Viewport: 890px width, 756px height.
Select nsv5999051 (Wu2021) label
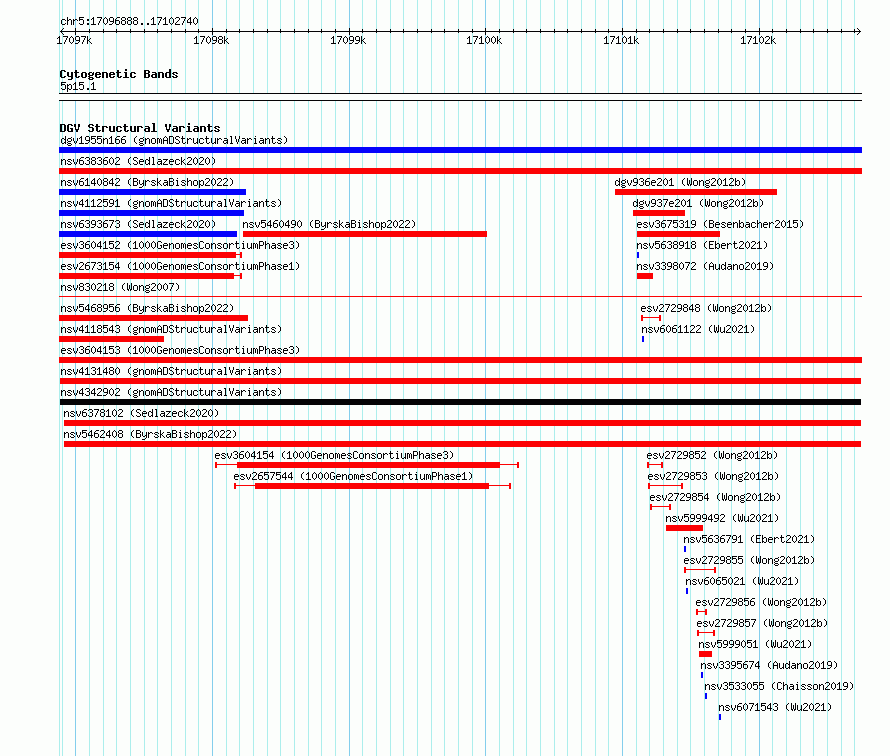[755, 644]
